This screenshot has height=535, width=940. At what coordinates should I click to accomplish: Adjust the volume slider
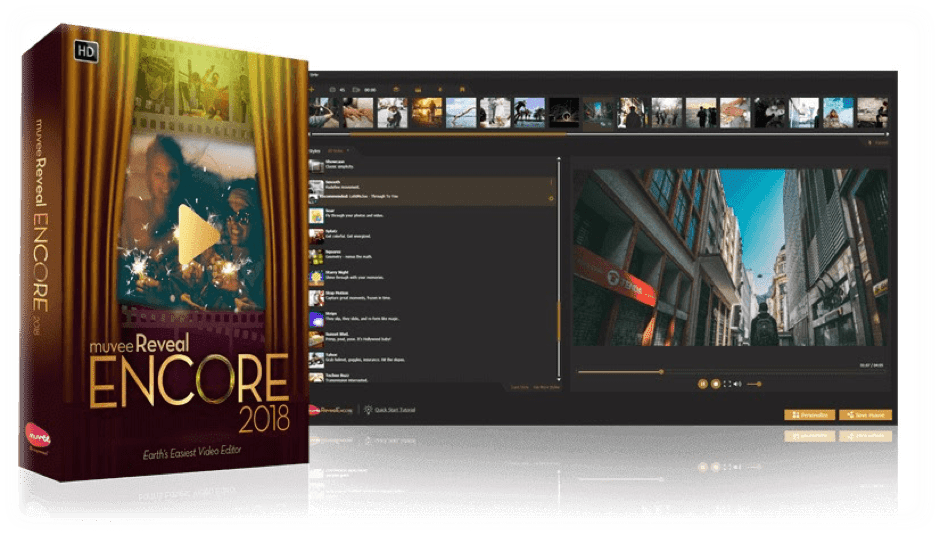pos(754,384)
